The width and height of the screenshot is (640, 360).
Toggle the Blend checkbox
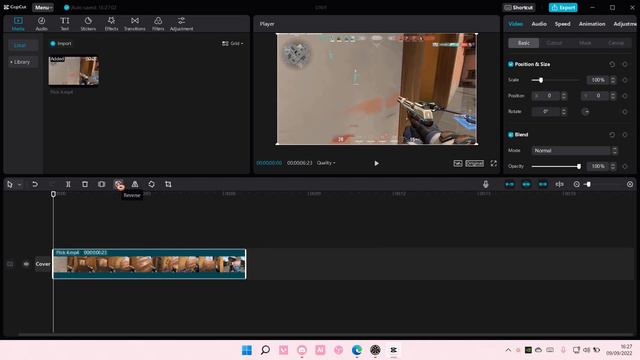click(511, 135)
